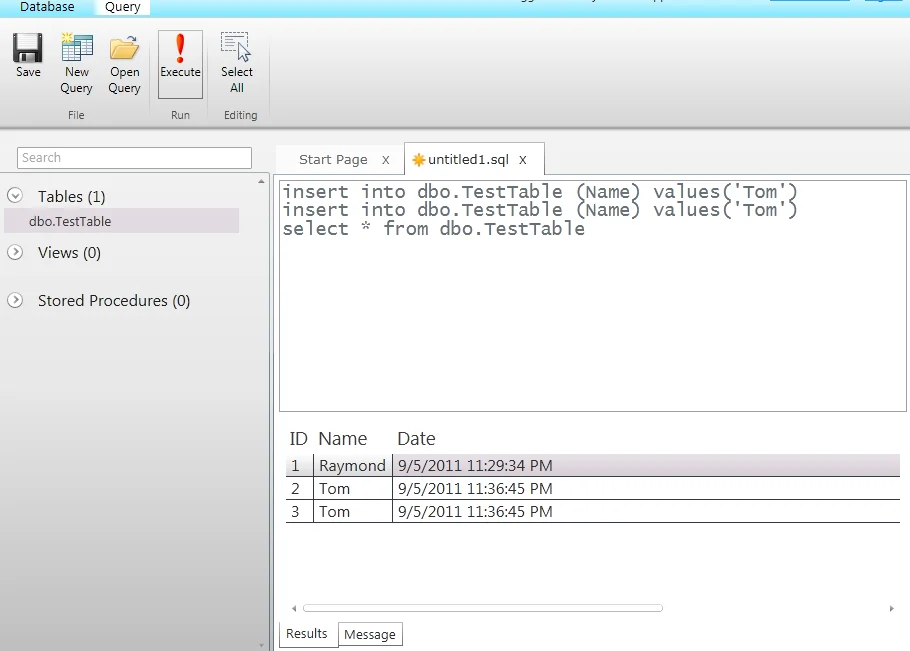Image resolution: width=910 pixels, height=651 pixels.
Task: Open the Start Page tab
Action: click(333, 160)
